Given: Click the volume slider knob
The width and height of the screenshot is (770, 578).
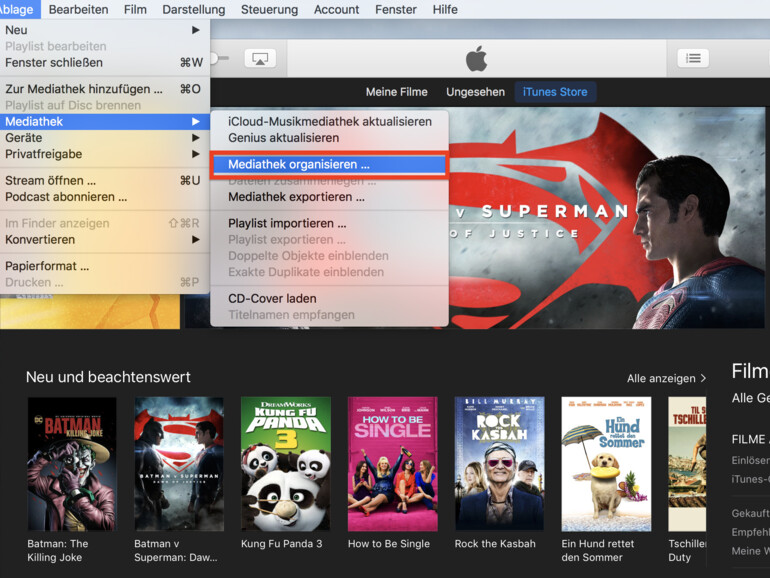Looking at the screenshot, I should click(214, 58).
